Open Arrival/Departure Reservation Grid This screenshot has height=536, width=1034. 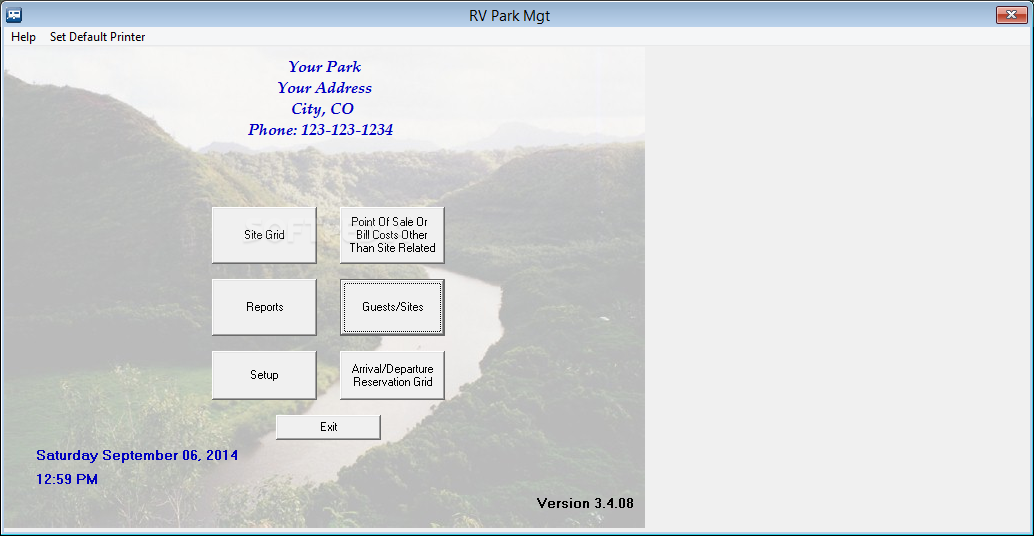point(392,375)
